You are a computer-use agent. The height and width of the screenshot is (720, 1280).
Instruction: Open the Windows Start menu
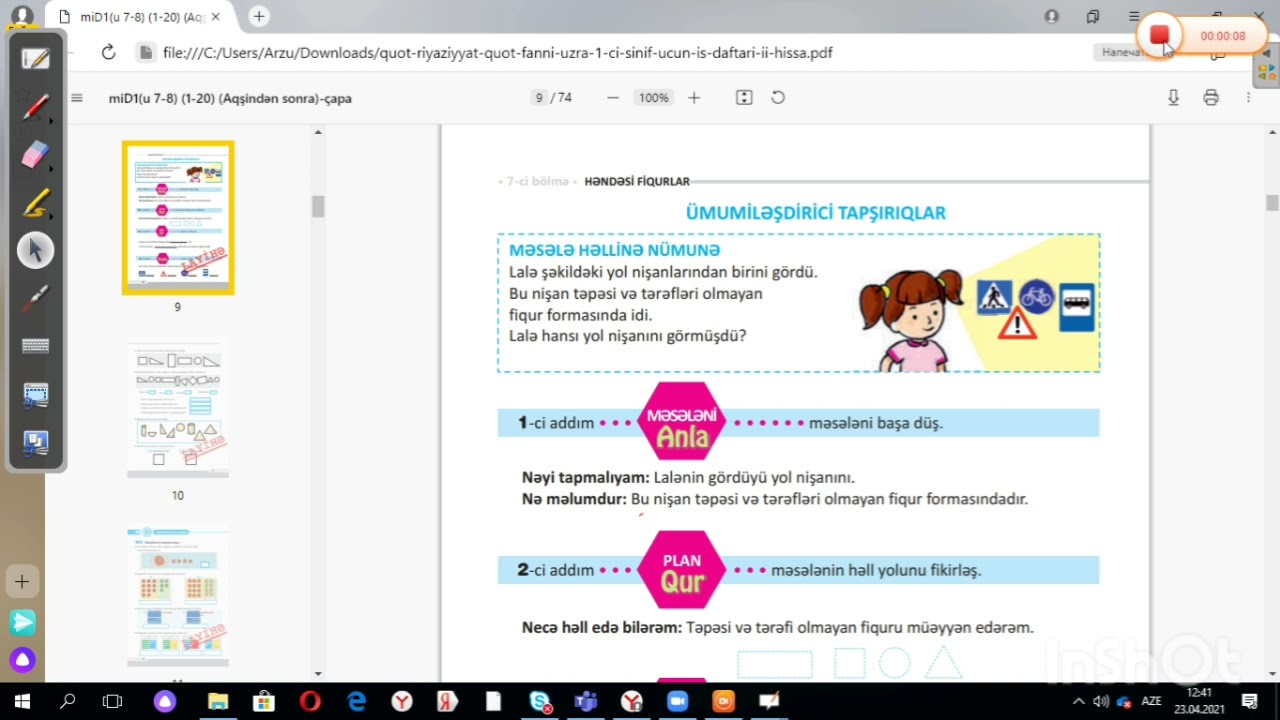[x=22, y=701]
